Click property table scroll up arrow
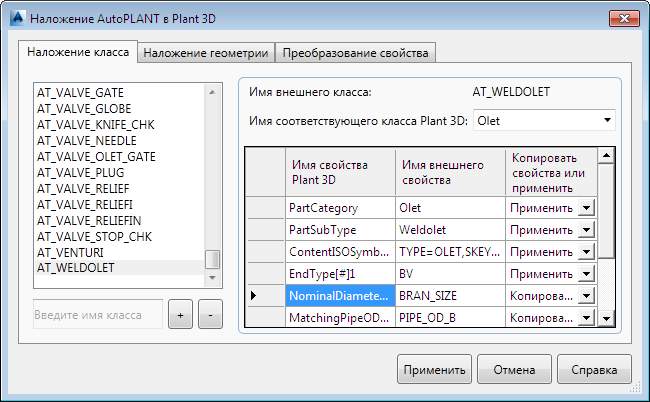This screenshot has height=402, width=650. click(x=606, y=156)
